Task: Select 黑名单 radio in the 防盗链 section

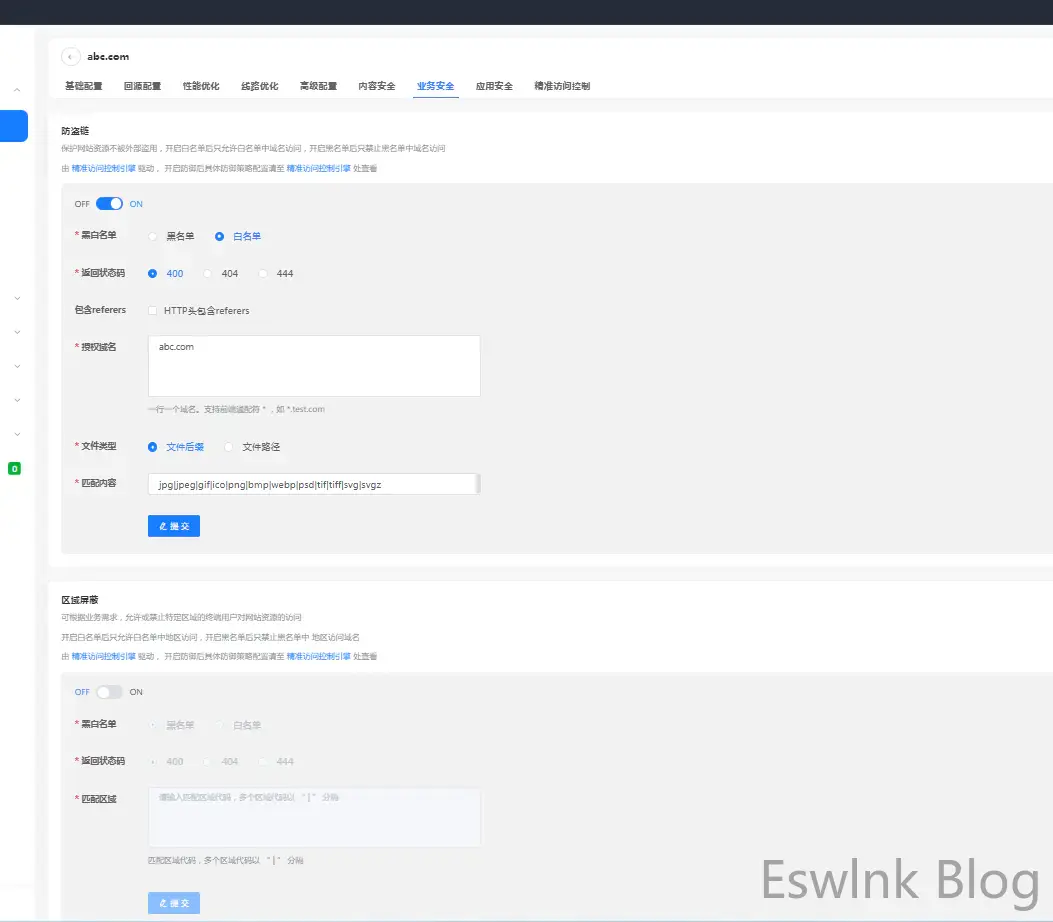Action: pyautogui.click(x=153, y=237)
